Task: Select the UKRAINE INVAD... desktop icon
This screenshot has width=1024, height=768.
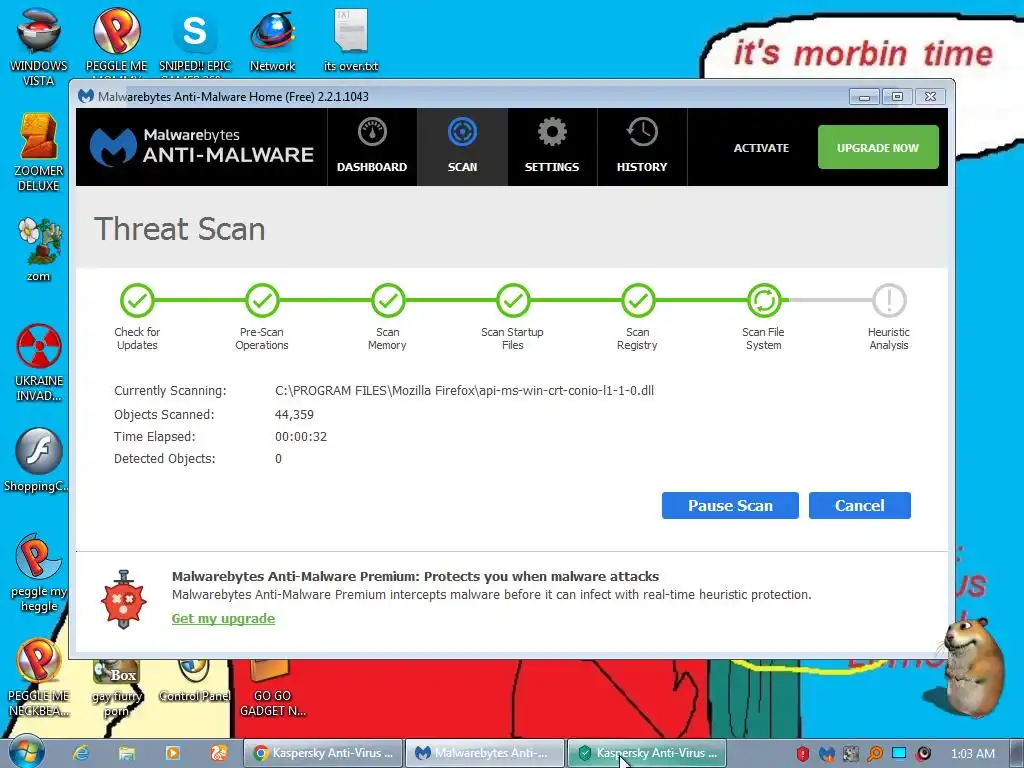Action: click(39, 362)
